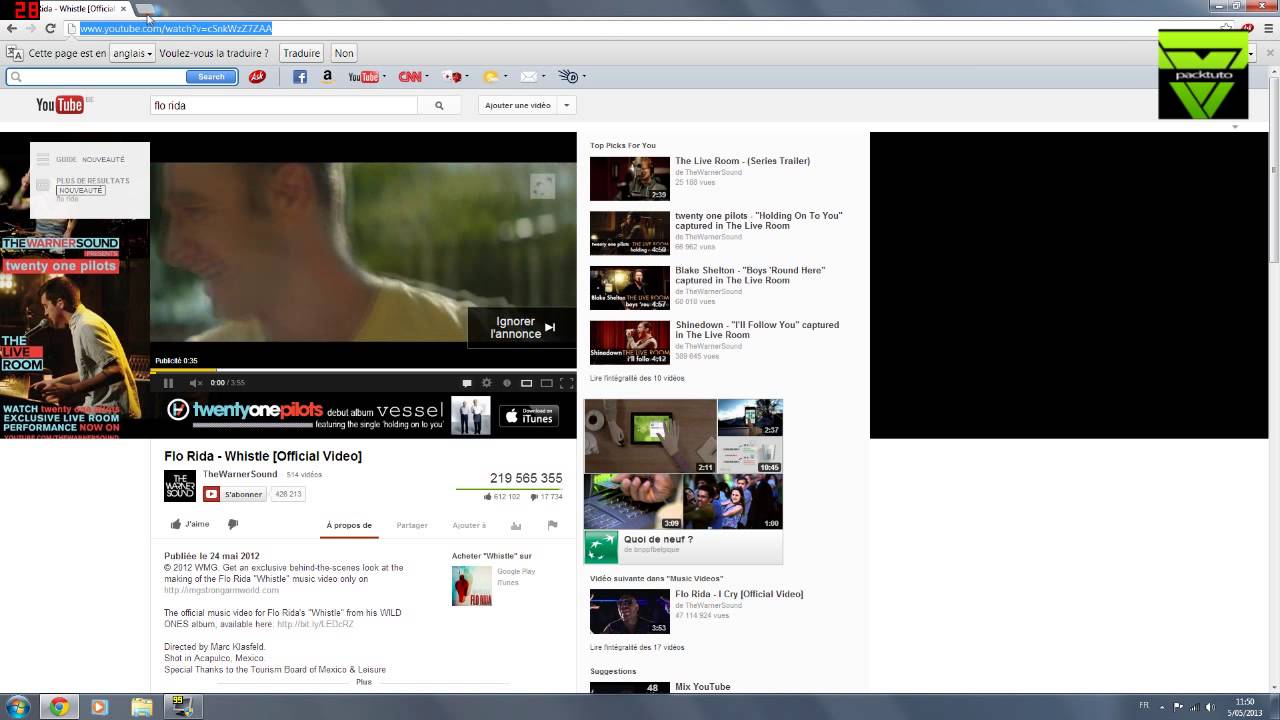The height and width of the screenshot is (720, 1280).
Task: Click the address bar URL
Action: [x=176, y=28]
